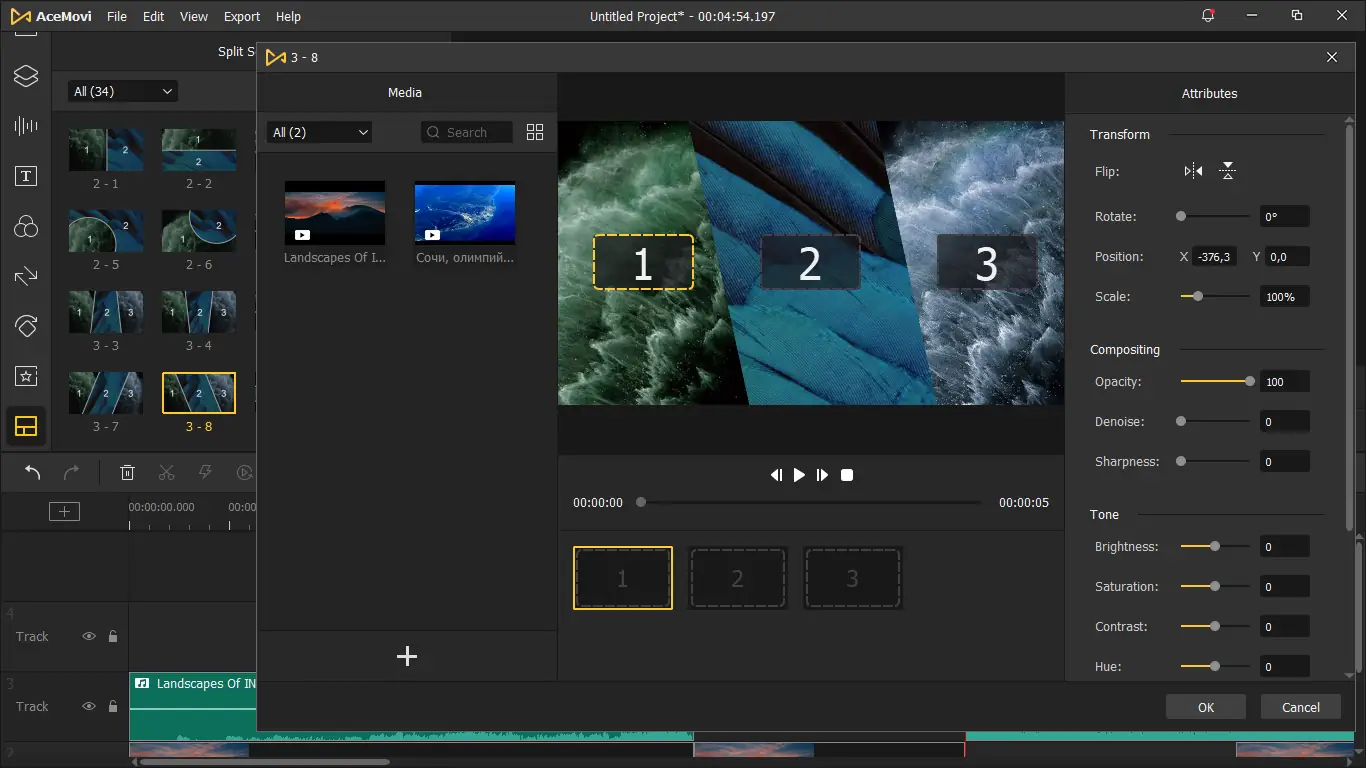Open the Export menu
This screenshot has width=1366, height=768.
(242, 16)
